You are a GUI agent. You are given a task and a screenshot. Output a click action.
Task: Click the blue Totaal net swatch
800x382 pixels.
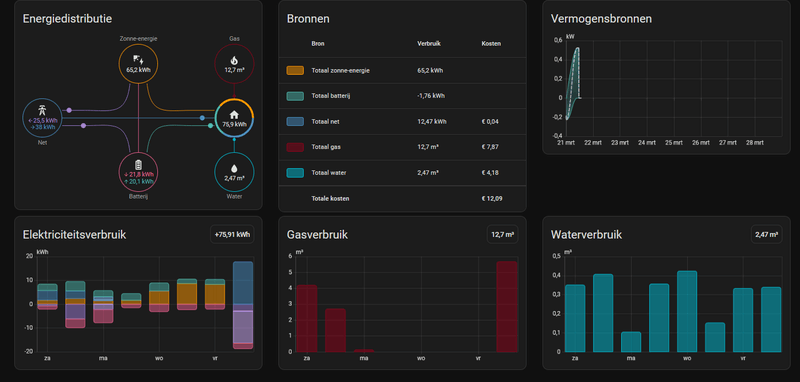[x=295, y=121]
